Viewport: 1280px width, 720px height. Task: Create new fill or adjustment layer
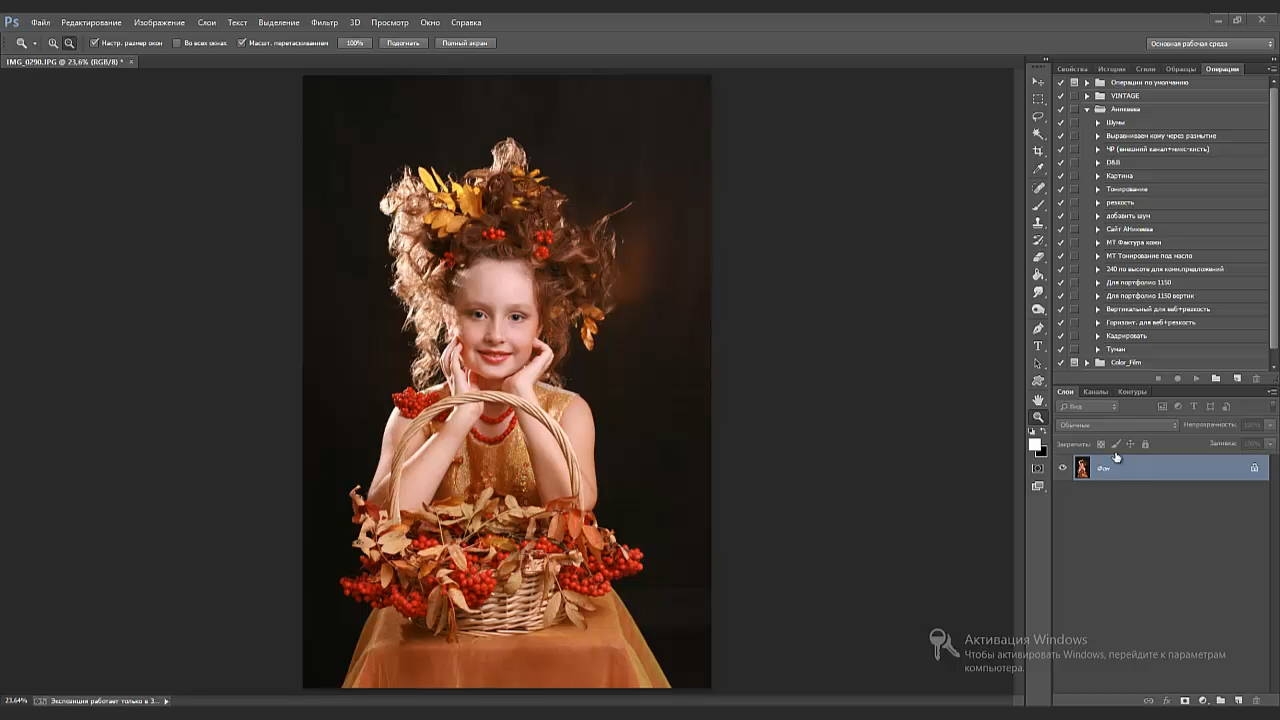(x=1203, y=700)
